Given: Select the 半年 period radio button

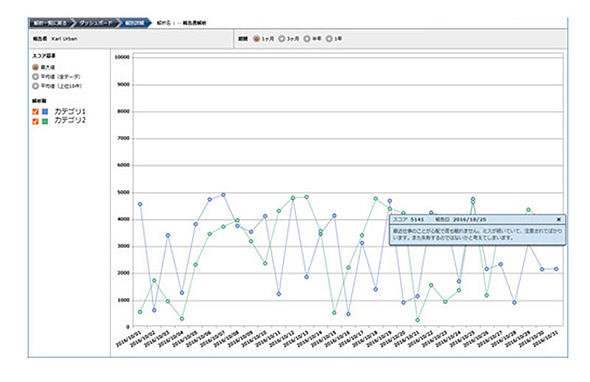Looking at the screenshot, I should 307,38.
